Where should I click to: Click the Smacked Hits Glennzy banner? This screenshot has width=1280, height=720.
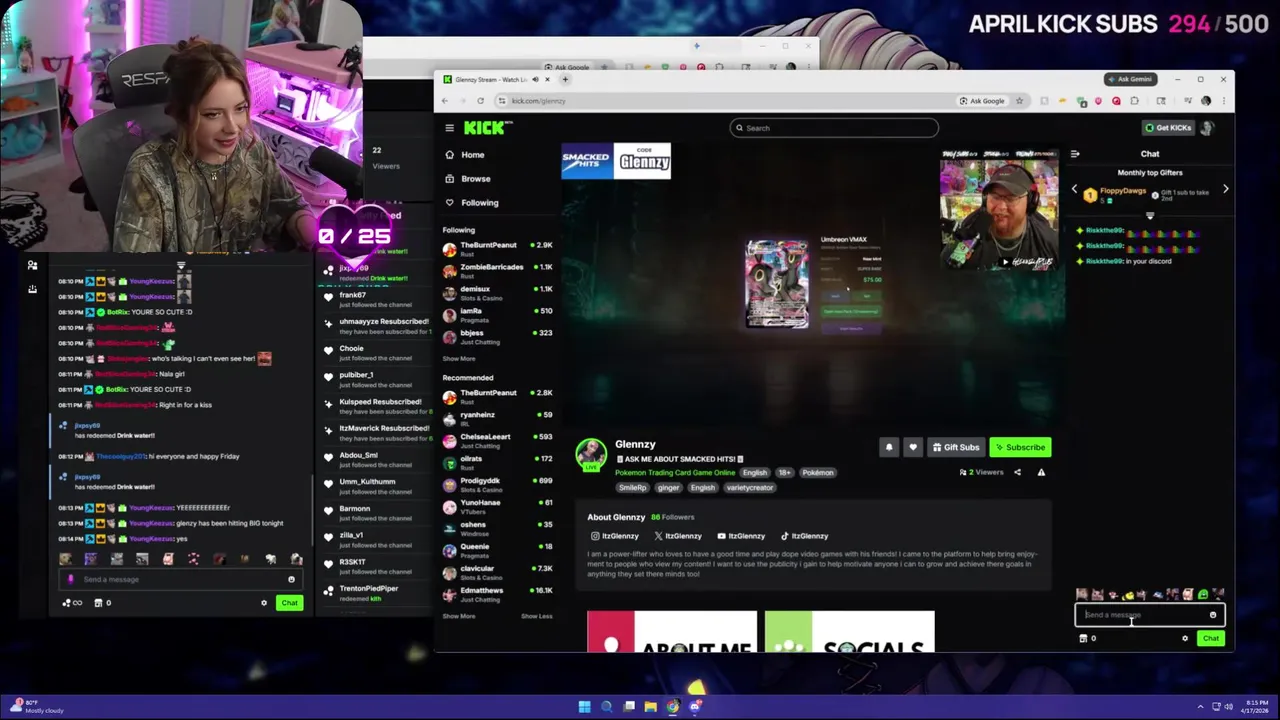point(616,161)
